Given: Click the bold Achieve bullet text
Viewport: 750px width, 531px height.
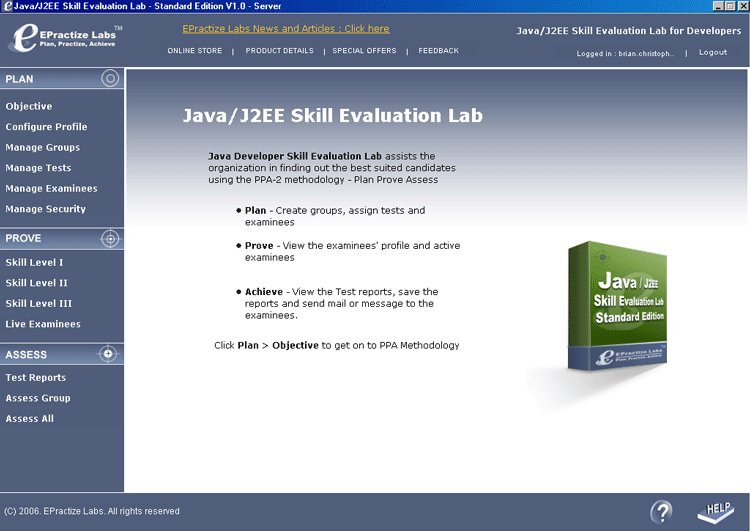Looking at the screenshot, I should [x=264, y=292].
